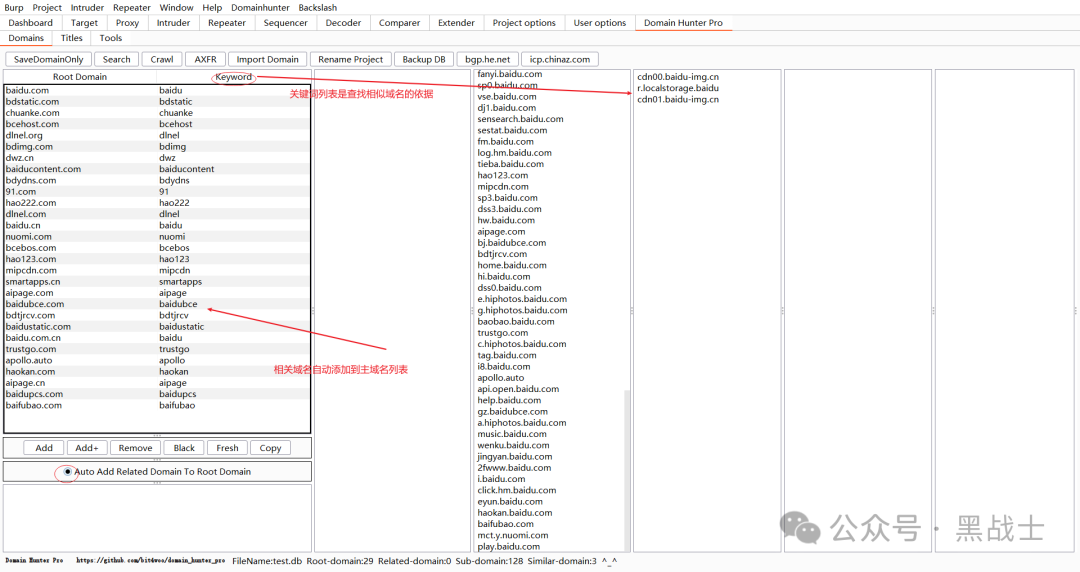Select wenku.baidu.com in subdomain list
The width and height of the screenshot is (1080, 572).
513,445
